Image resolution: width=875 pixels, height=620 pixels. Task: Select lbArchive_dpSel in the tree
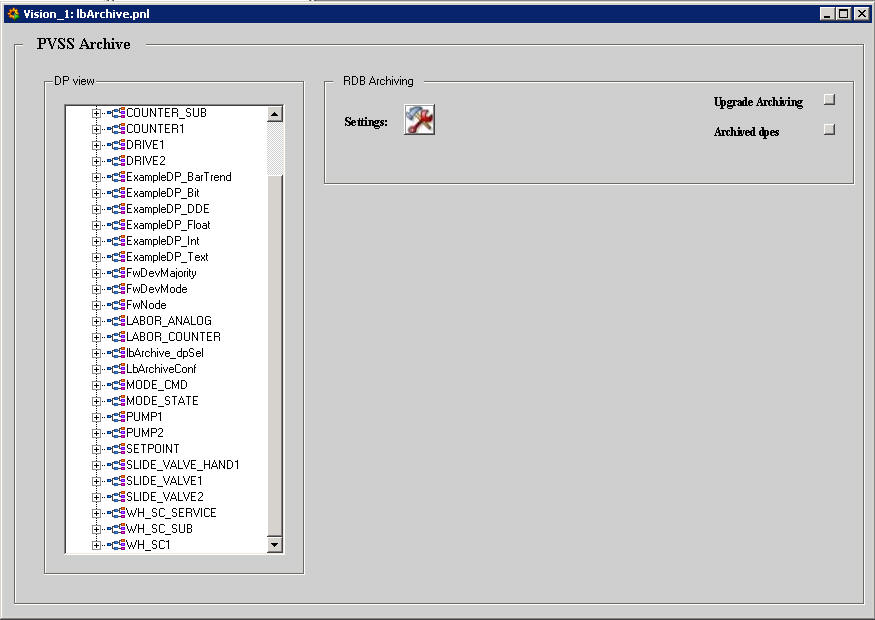(165, 353)
